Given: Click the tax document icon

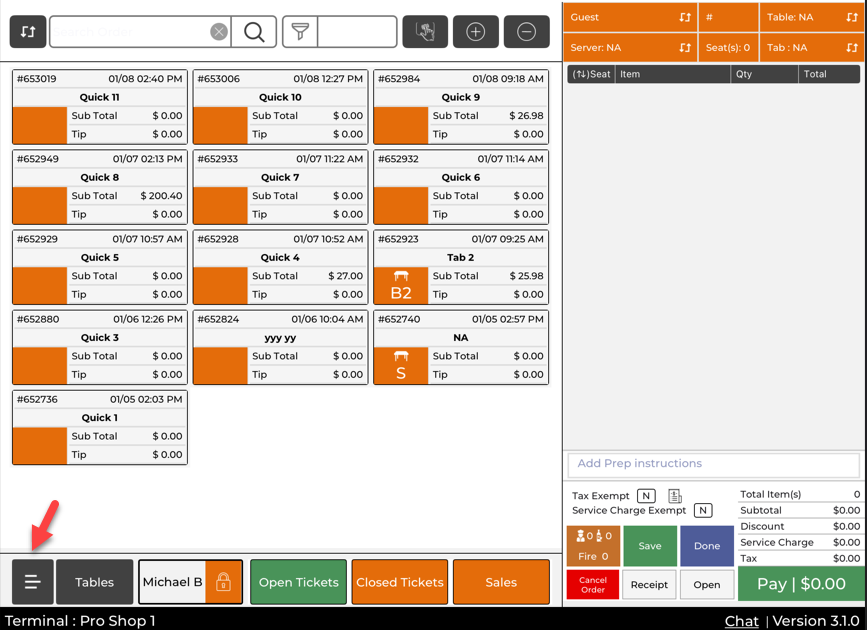Looking at the screenshot, I should (x=675, y=496).
